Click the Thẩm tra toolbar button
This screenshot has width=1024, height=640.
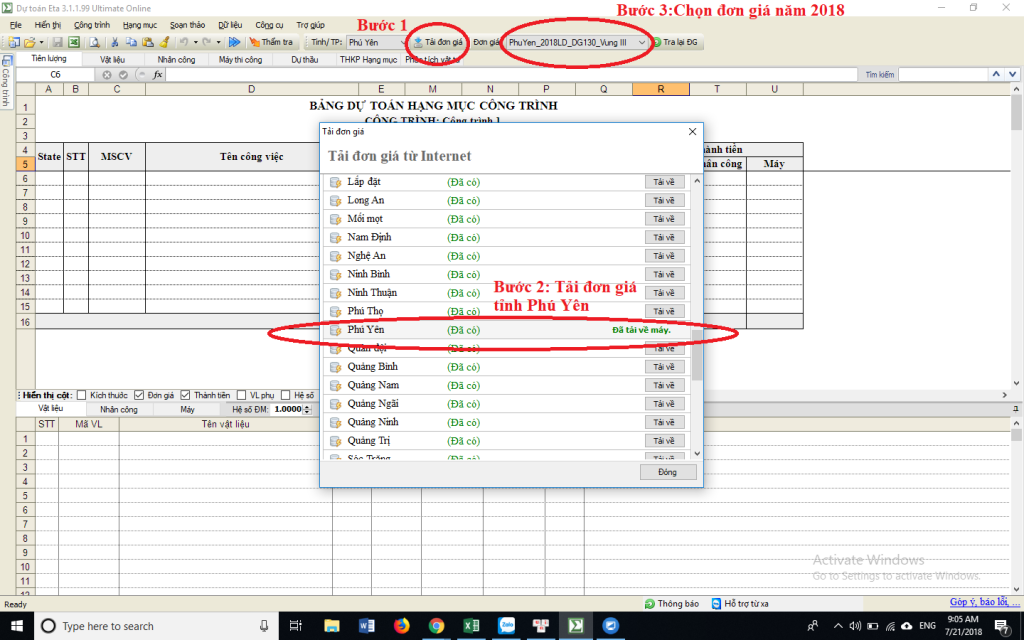click(x=271, y=42)
